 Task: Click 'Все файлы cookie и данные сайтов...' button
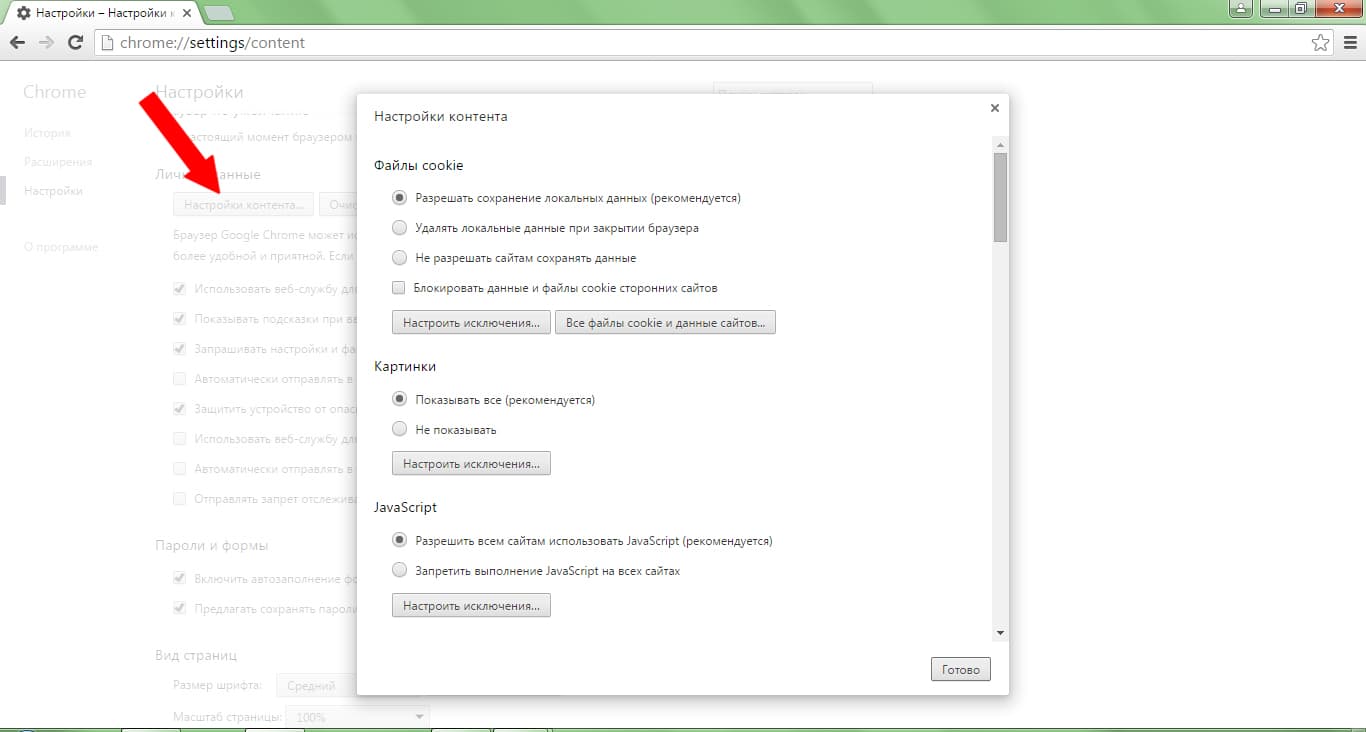(665, 323)
